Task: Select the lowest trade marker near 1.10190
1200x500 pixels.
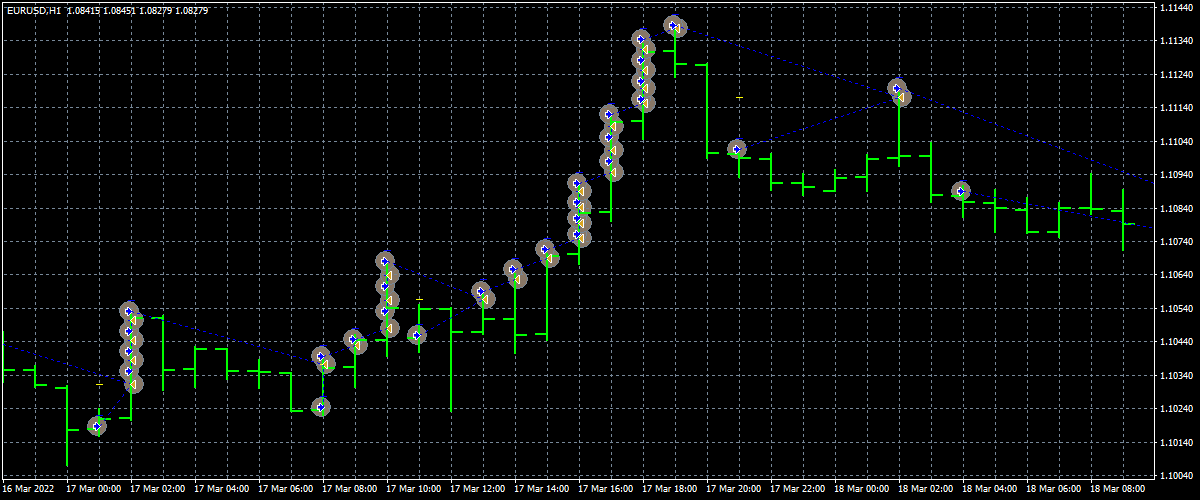Action: click(97, 426)
